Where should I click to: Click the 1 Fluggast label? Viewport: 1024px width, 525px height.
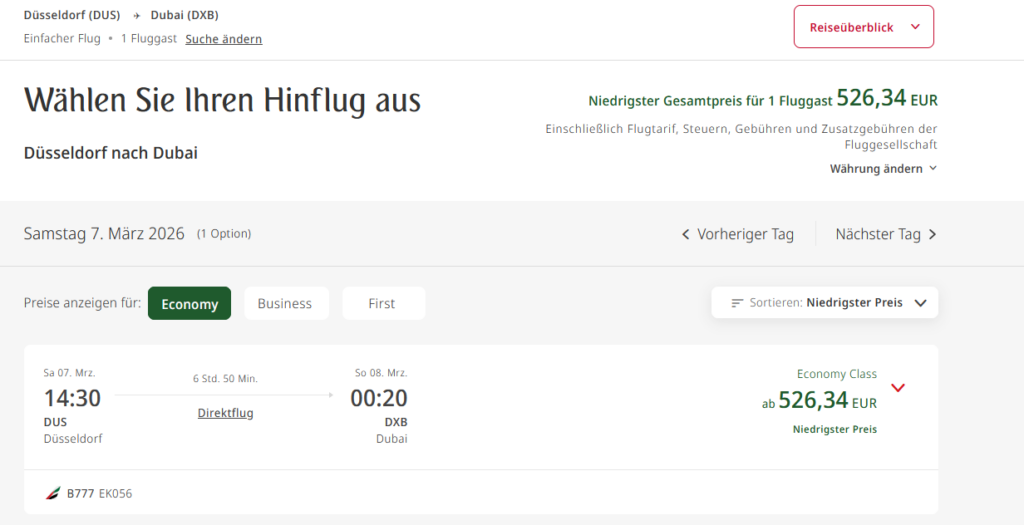149,39
